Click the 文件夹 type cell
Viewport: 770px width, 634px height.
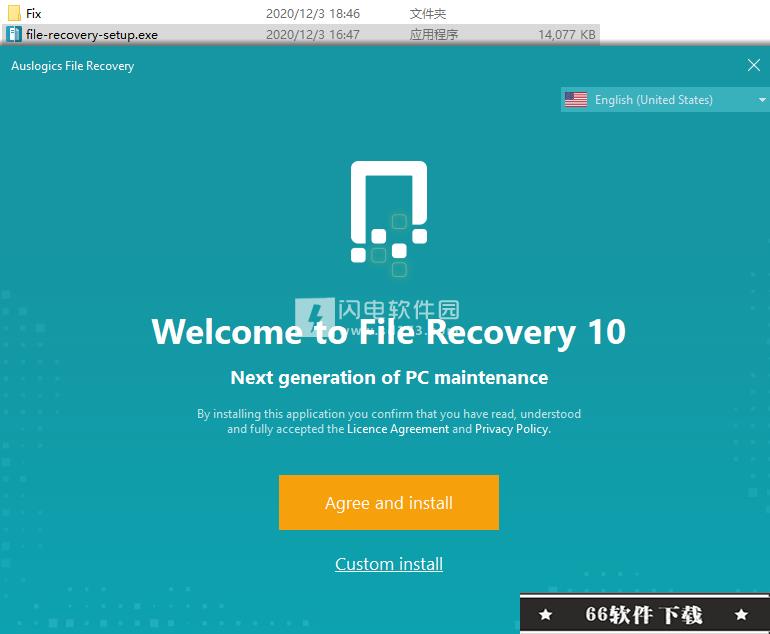coord(428,14)
